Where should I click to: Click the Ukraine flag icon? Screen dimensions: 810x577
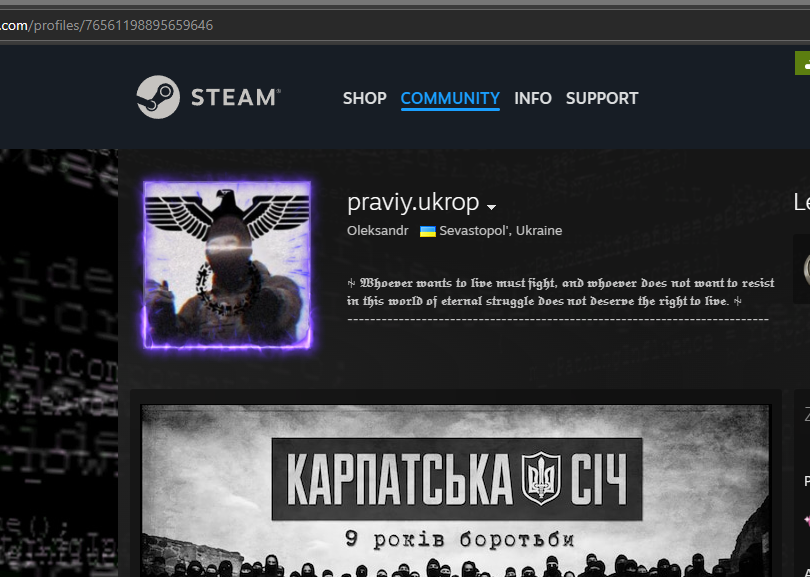(x=427, y=231)
